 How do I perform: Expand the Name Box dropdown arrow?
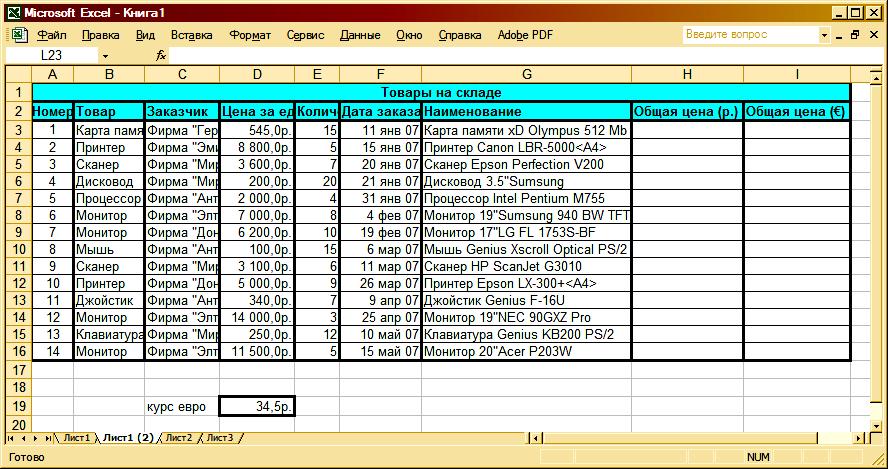click(105, 56)
